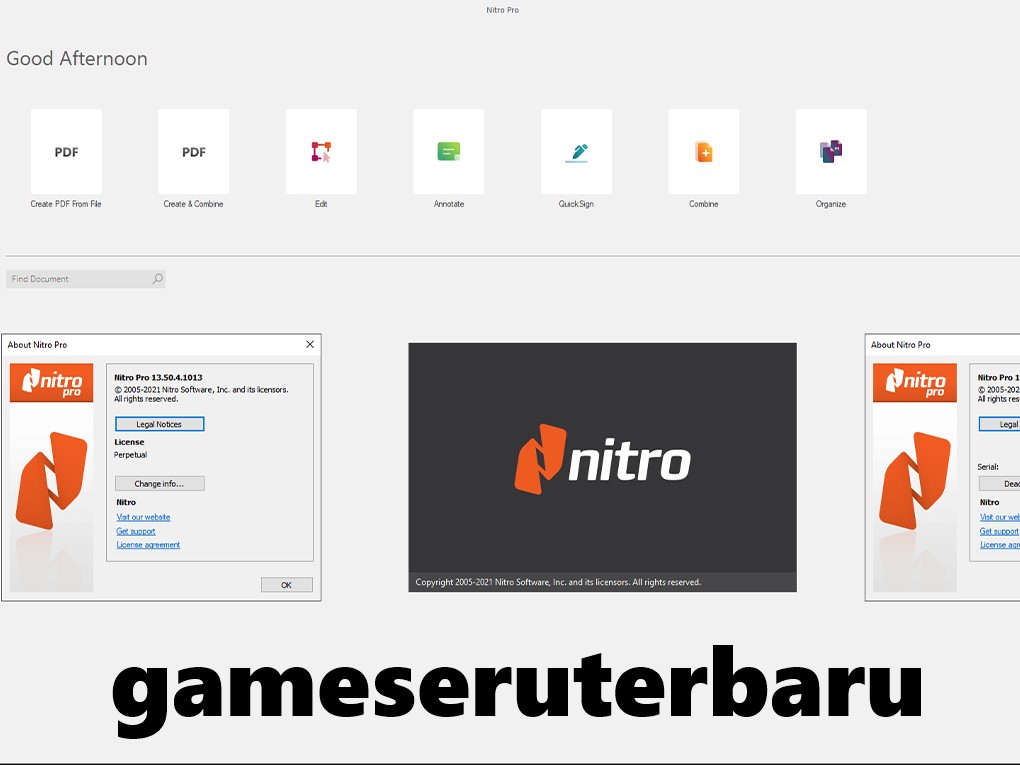Viewport: 1020px width, 765px height.
Task: Click the search magnifier icon
Action: pos(157,279)
